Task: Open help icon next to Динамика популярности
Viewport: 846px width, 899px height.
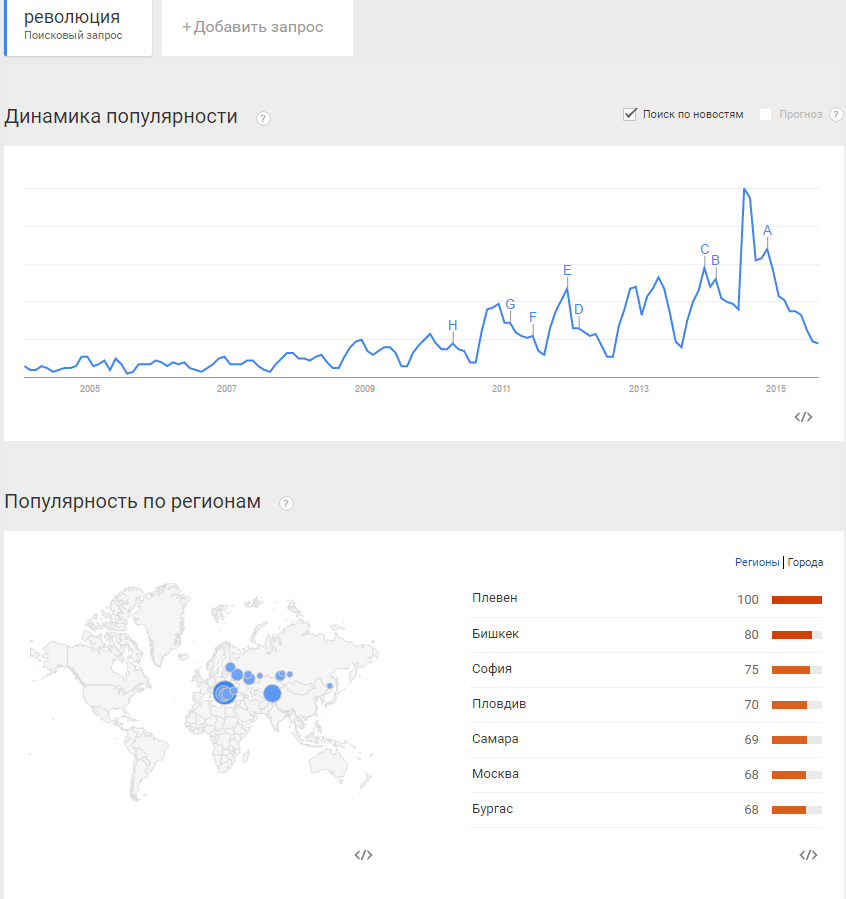Action: pos(263,118)
